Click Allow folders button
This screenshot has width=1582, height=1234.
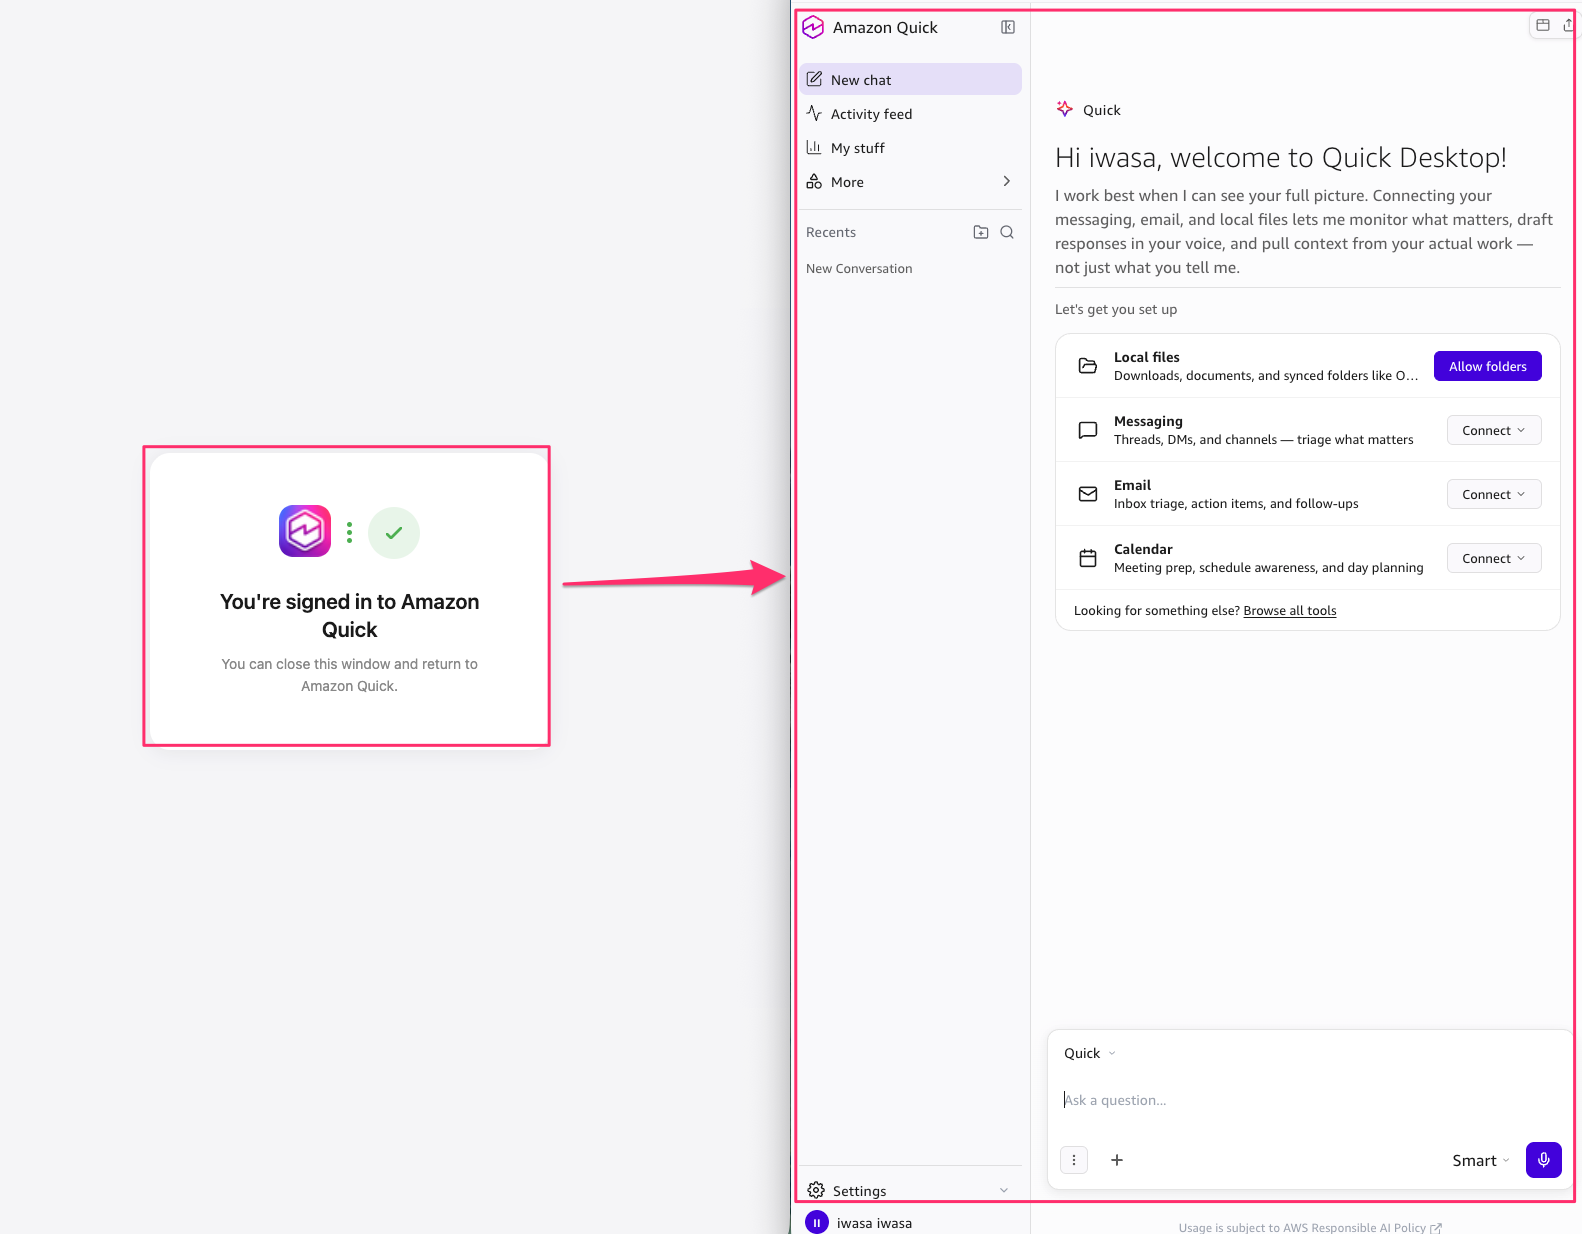(1487, 366)
